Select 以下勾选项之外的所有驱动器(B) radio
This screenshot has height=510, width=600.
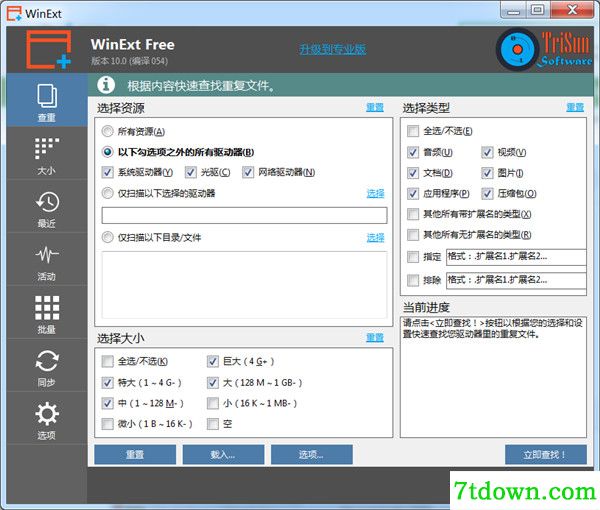click(x=108, y=152)
